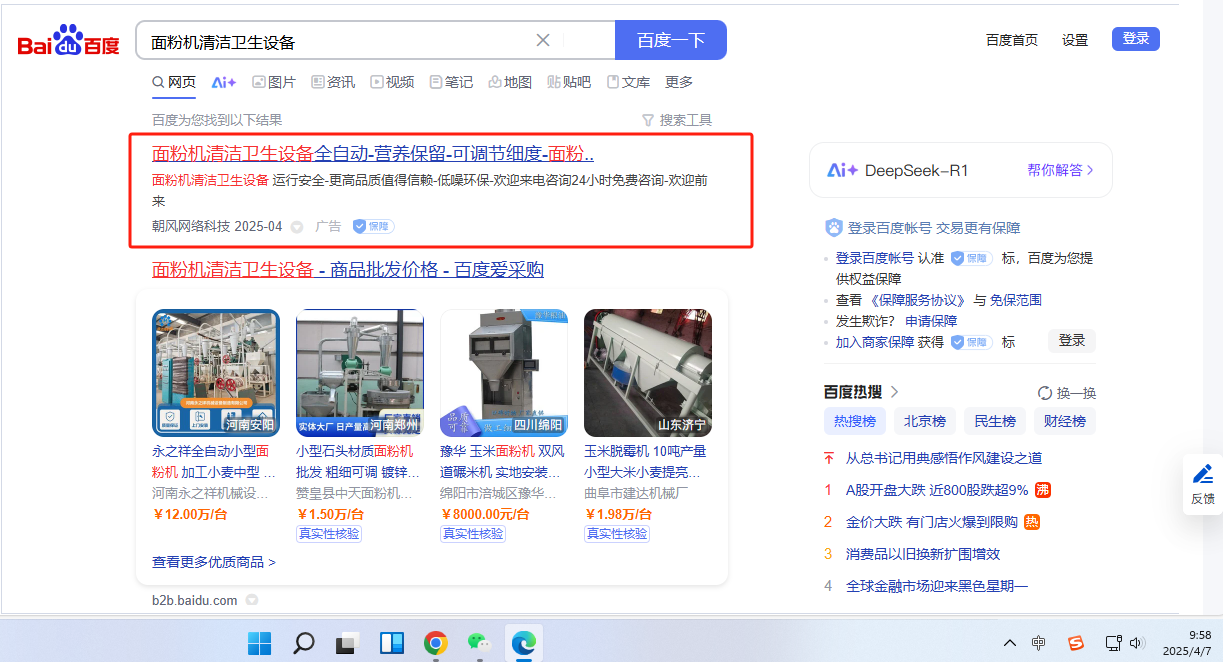1223x662 pixels.
Task: Open the 四川绵阳 machine thumbnail
Action: (504, 373)
